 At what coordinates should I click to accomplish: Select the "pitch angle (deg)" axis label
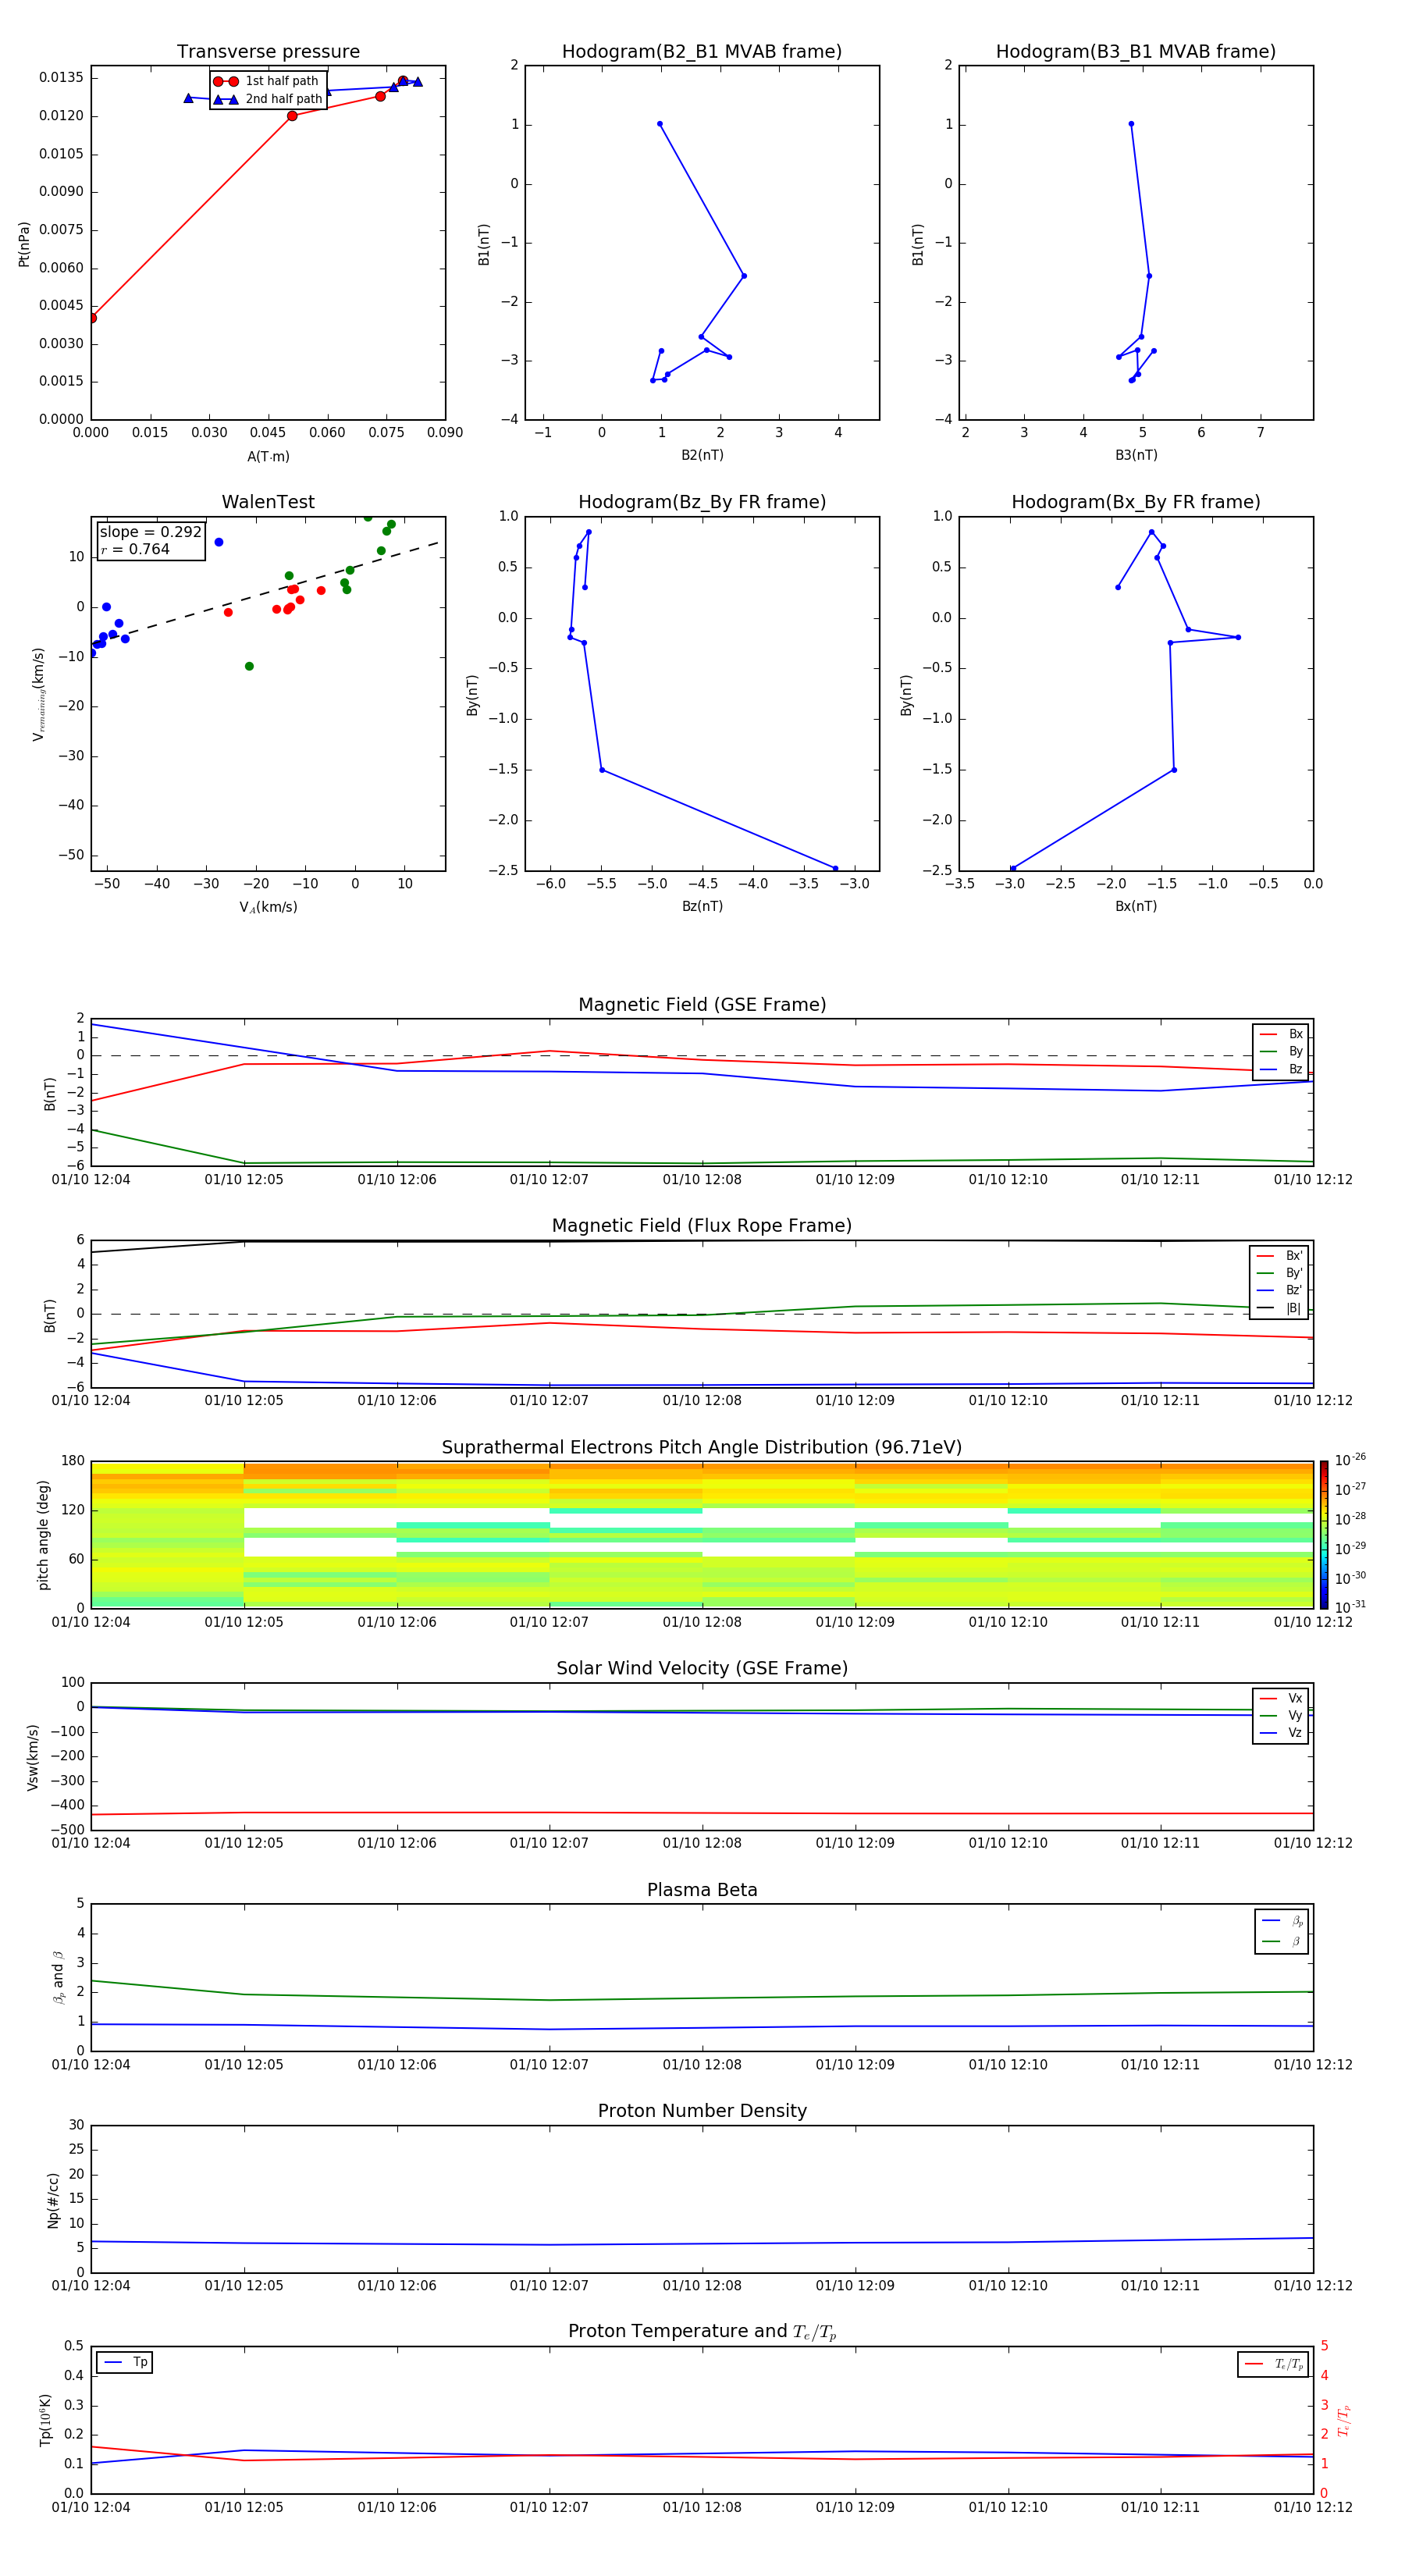[x=43, y=1535]
